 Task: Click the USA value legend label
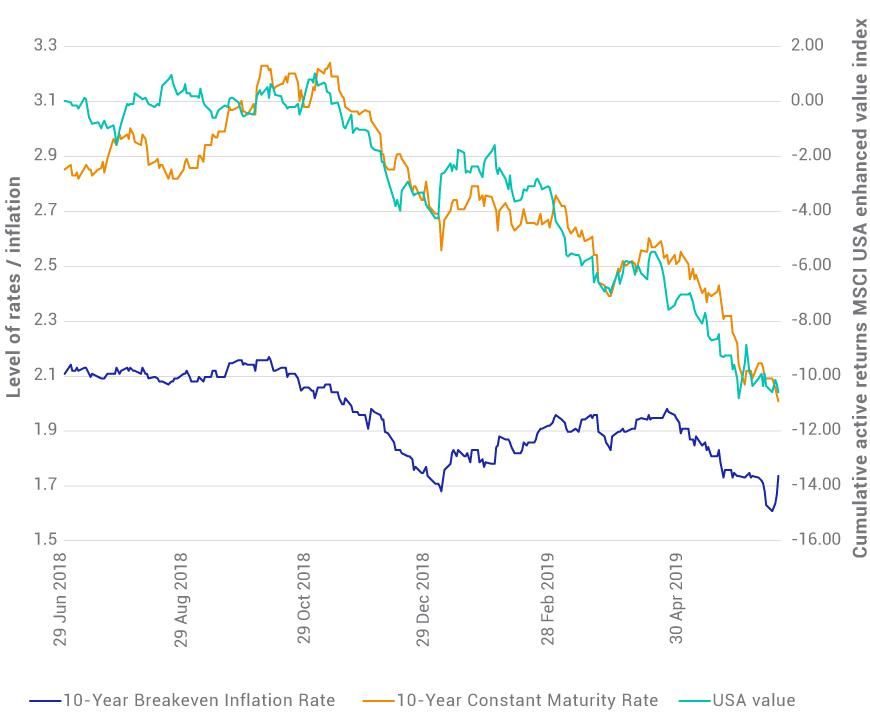(x=753, y=700)
